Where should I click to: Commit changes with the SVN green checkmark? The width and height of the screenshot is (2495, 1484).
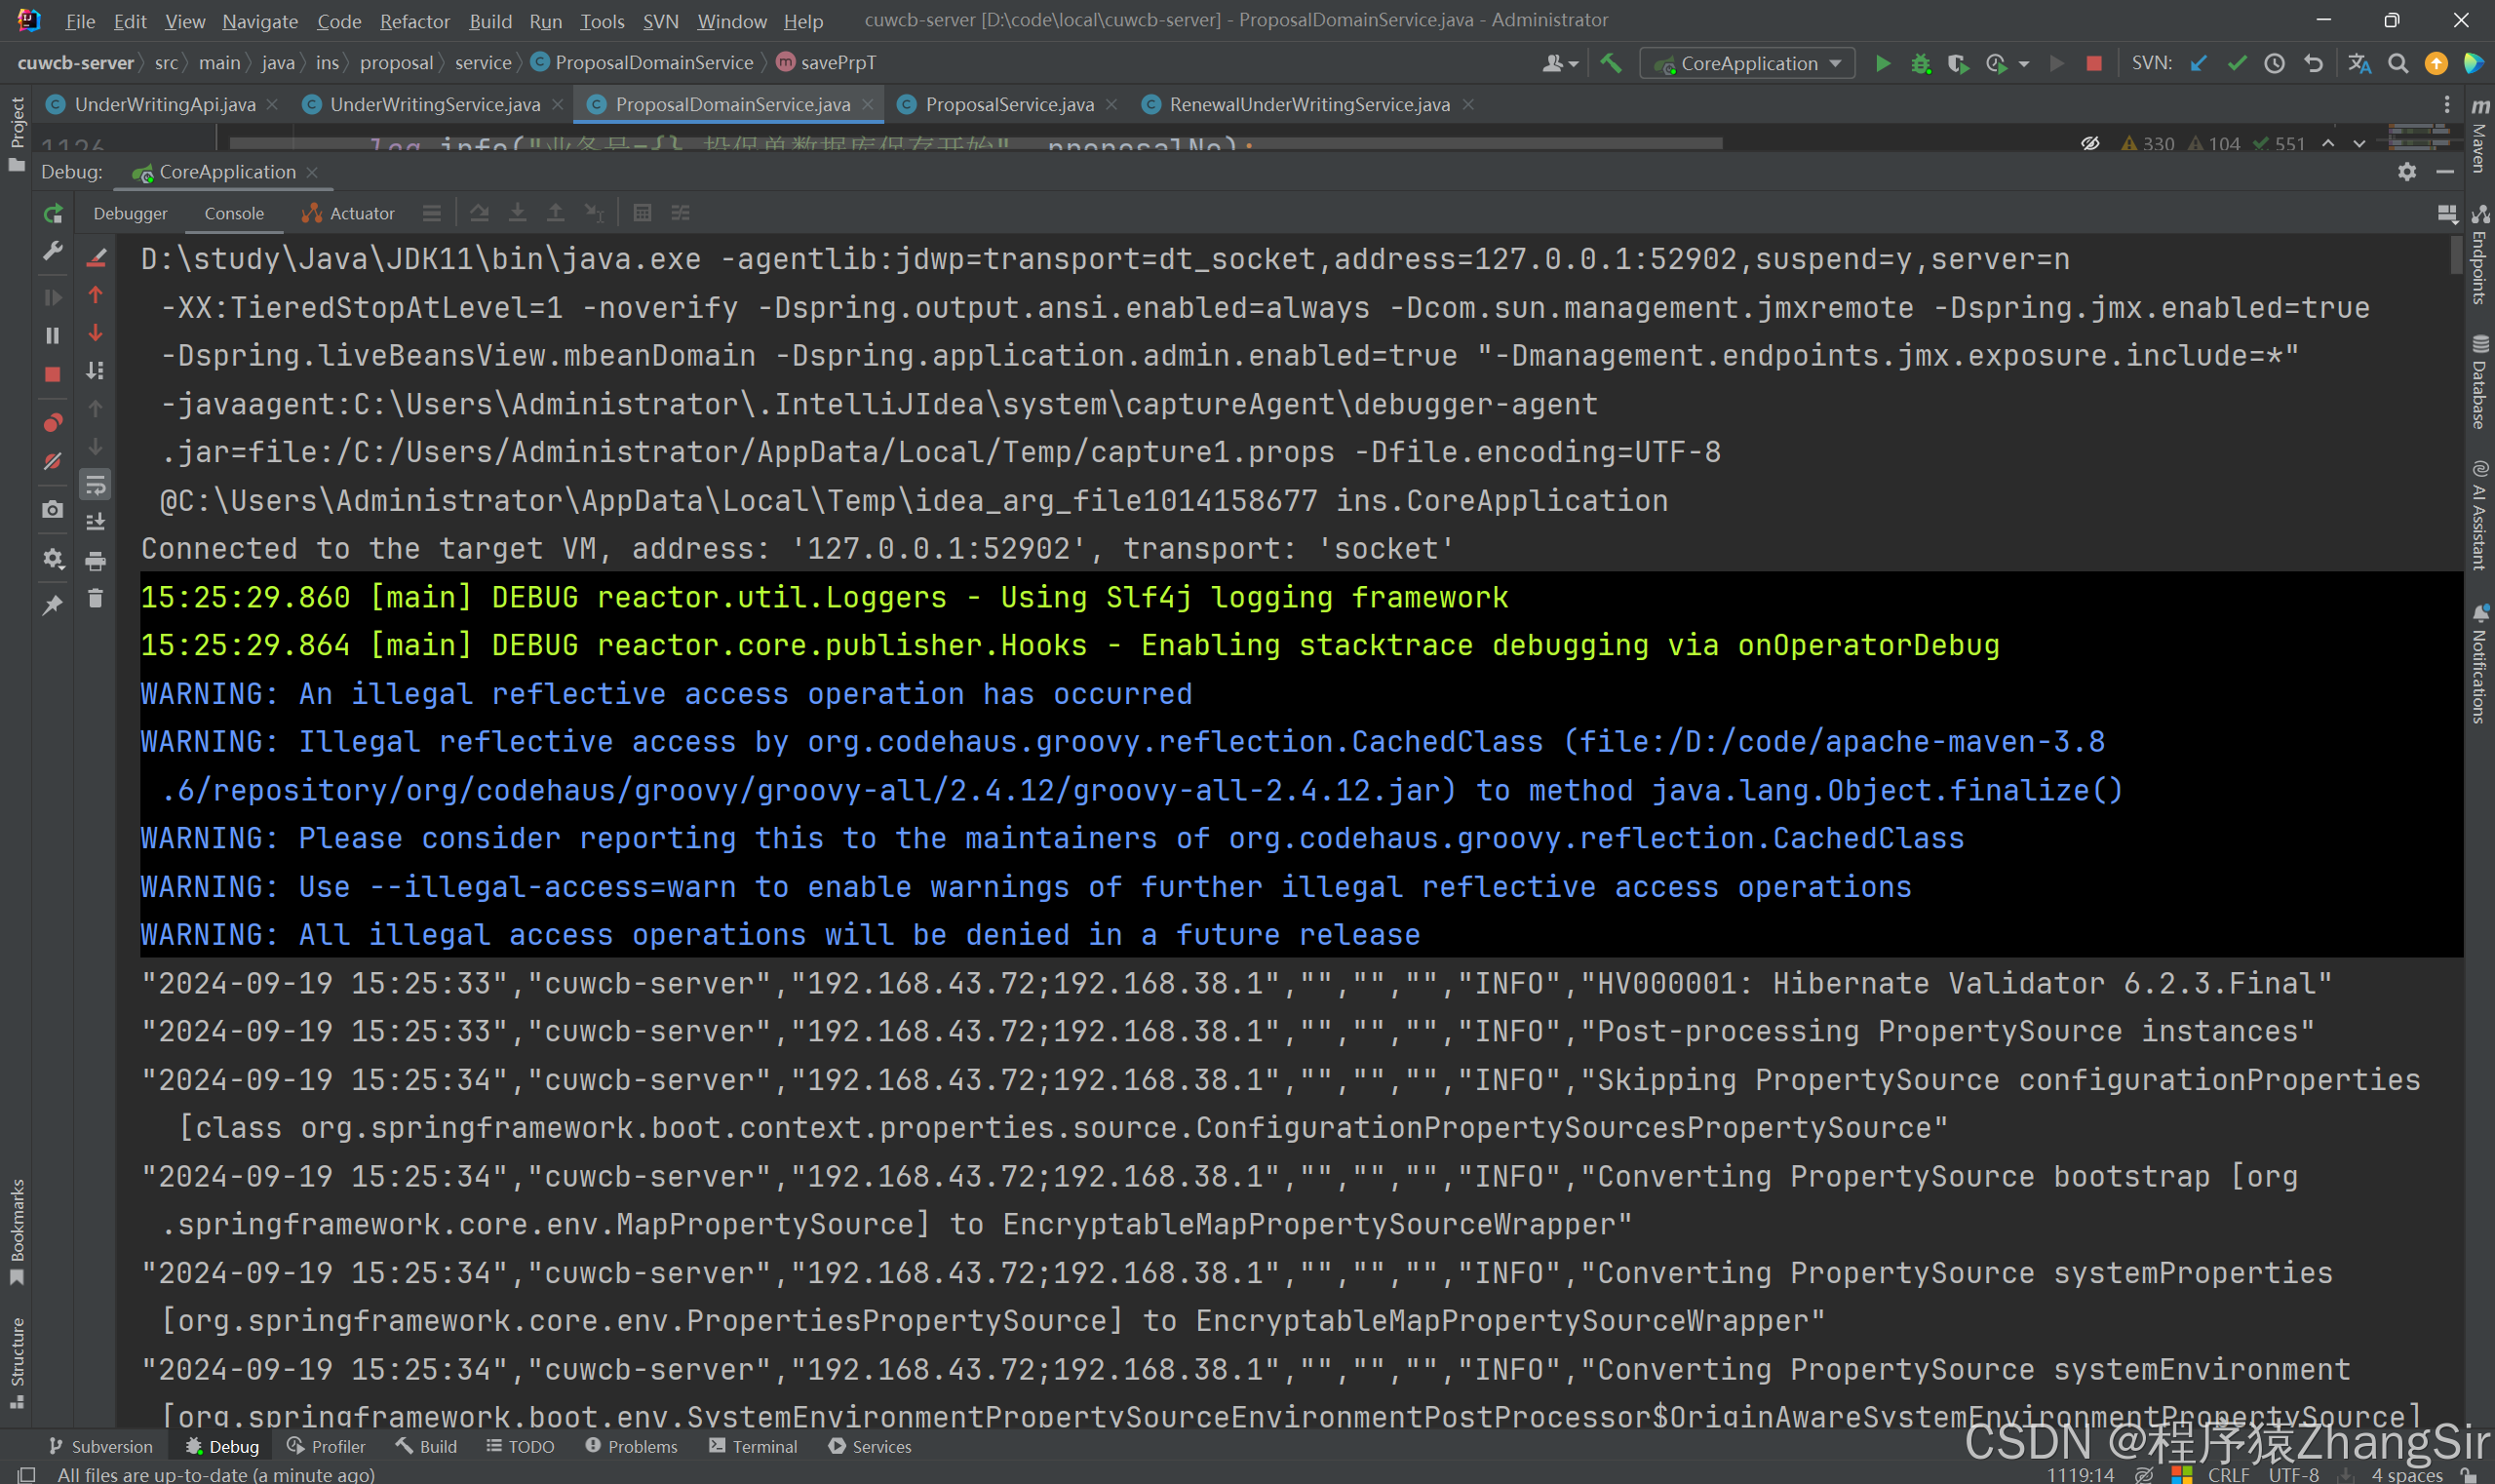(x=2236, y=63)
